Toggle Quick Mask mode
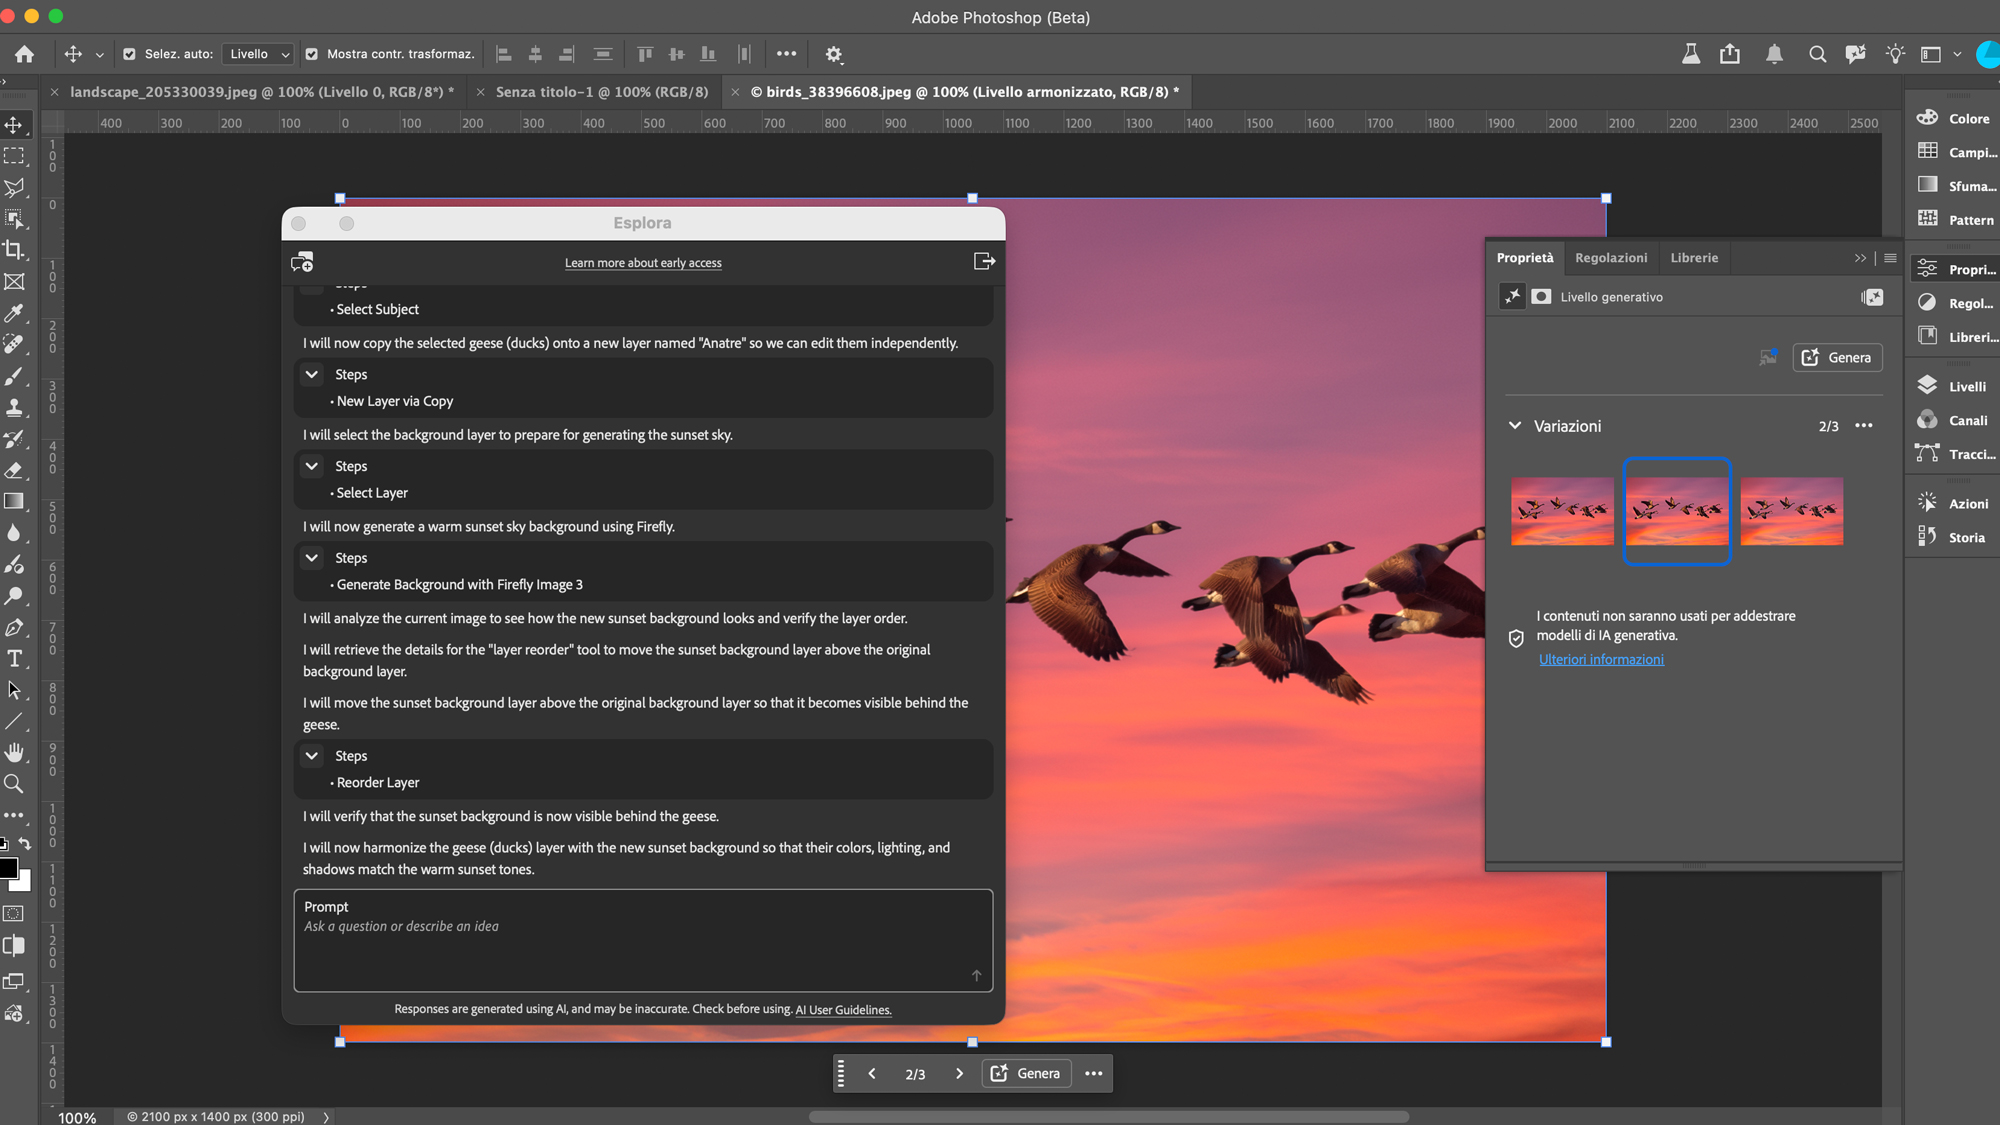 click(x=14, y=913)
